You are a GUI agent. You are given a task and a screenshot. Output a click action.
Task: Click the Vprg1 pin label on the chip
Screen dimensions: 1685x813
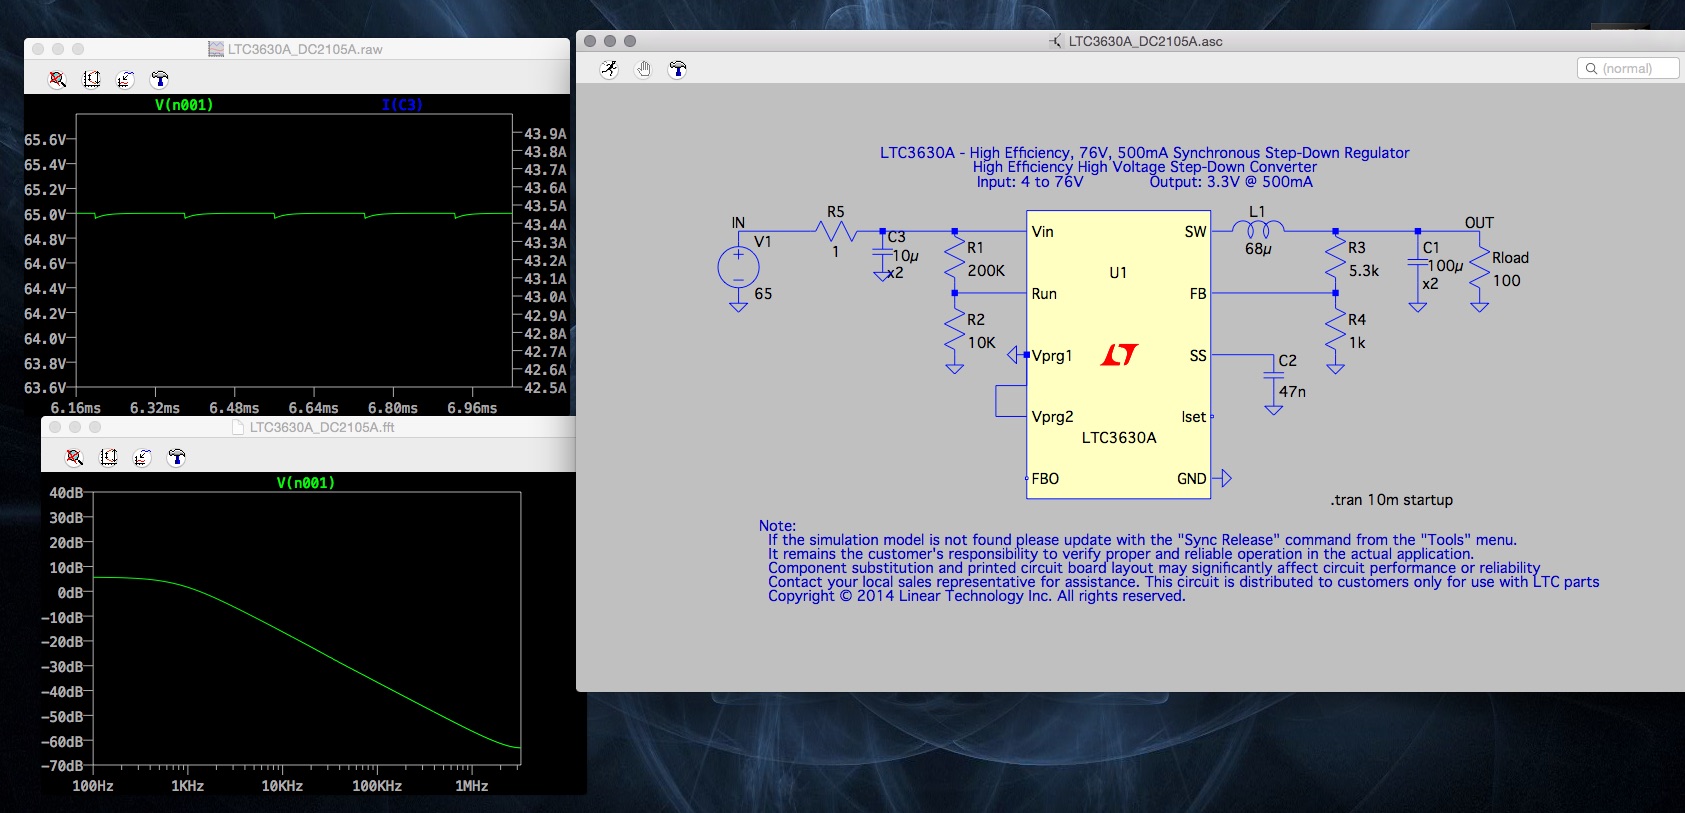click(1052, 356)
